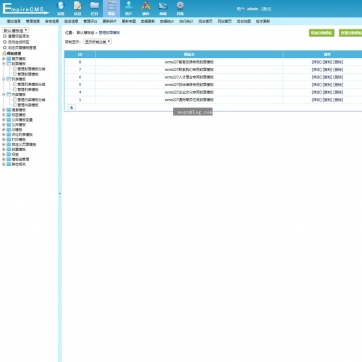Open the Shop section icon
The height and width of the screenshot is (362, 362).
coord(163,8)
